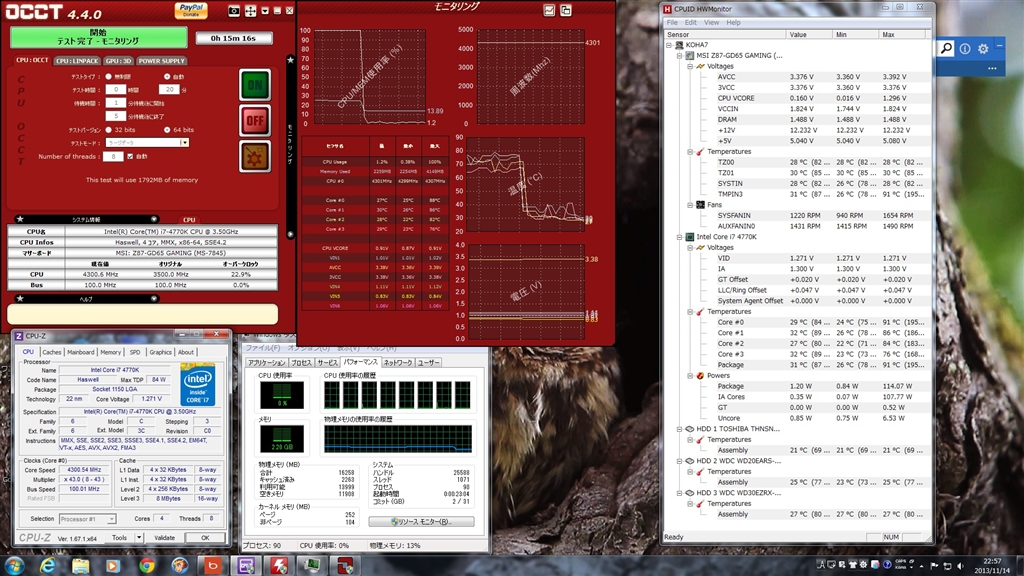1024x576 pixels.
Task: Select the 64 bits radio option
Action: click(165, 130)
